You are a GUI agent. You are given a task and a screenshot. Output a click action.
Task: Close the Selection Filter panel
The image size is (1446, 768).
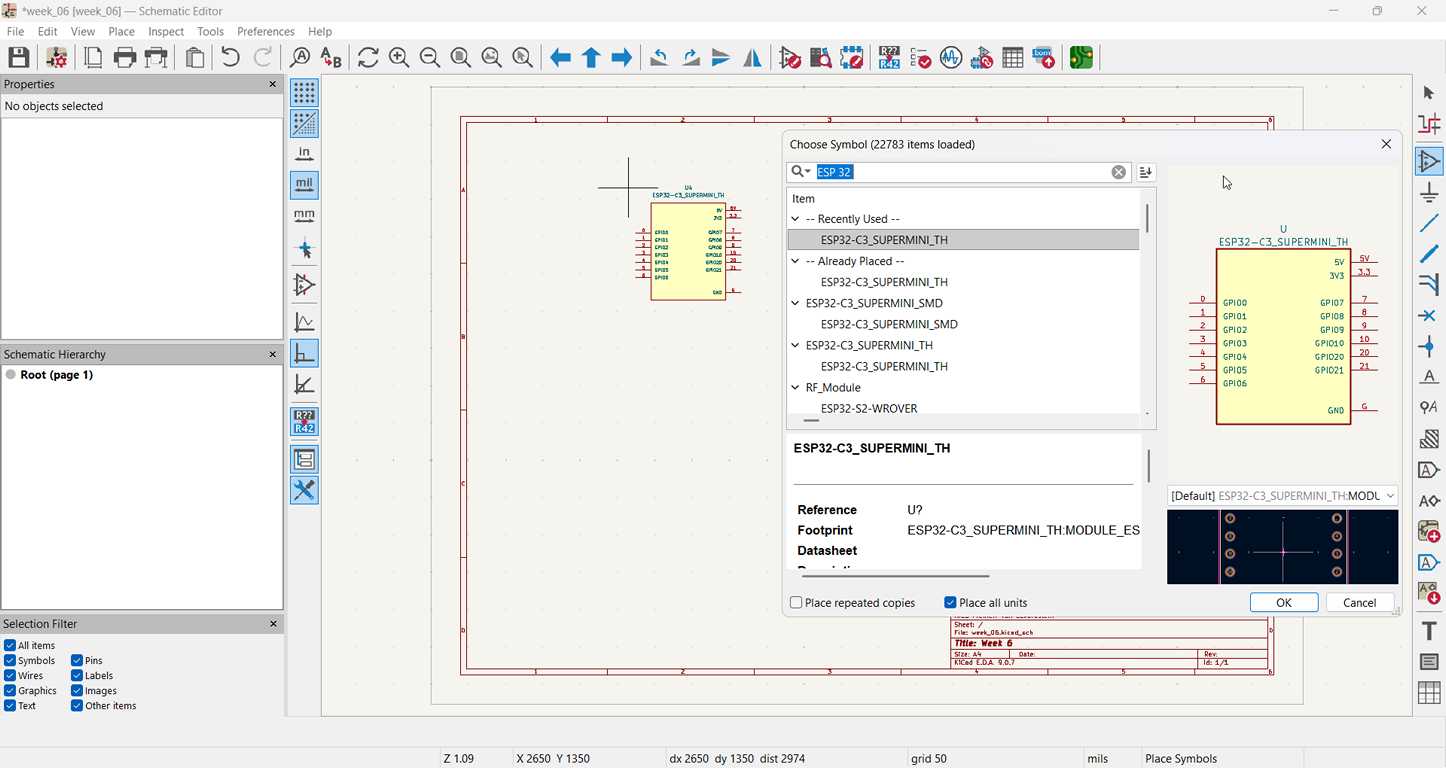click(x=272, y=624)
